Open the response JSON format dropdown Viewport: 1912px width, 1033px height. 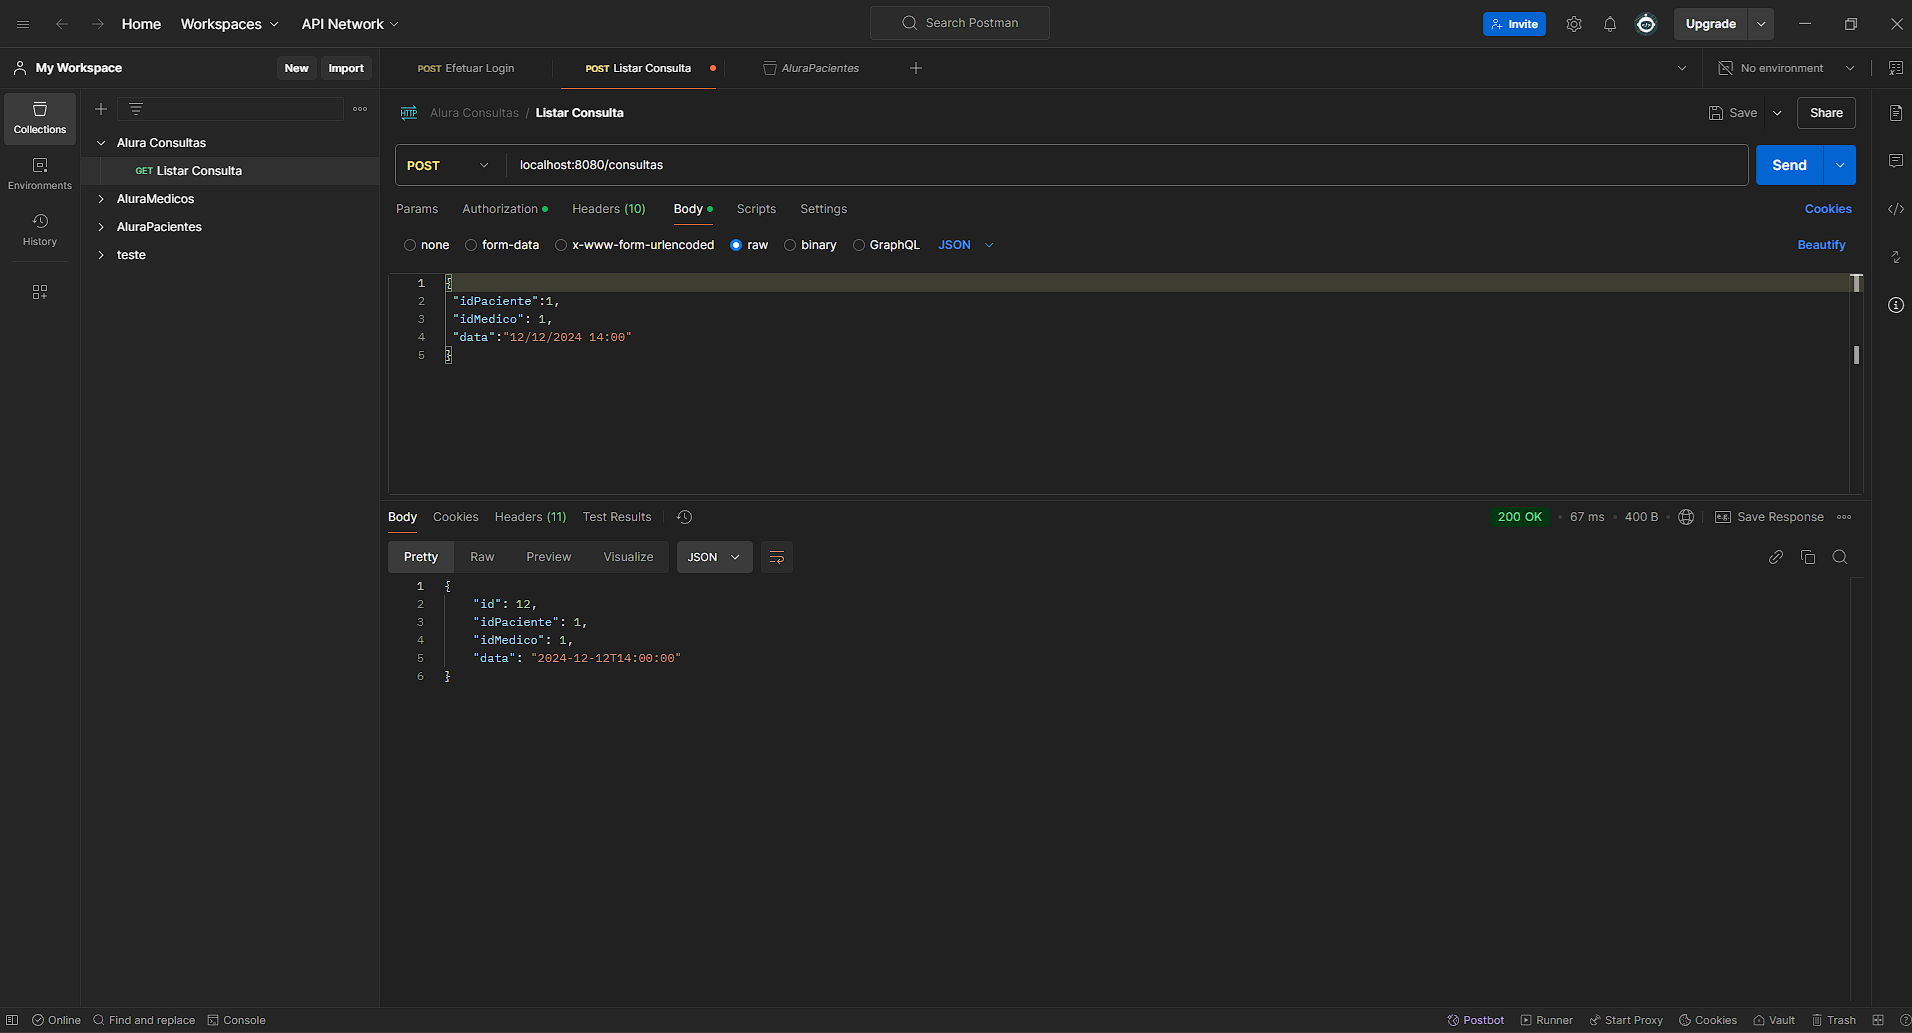point(714,557)
